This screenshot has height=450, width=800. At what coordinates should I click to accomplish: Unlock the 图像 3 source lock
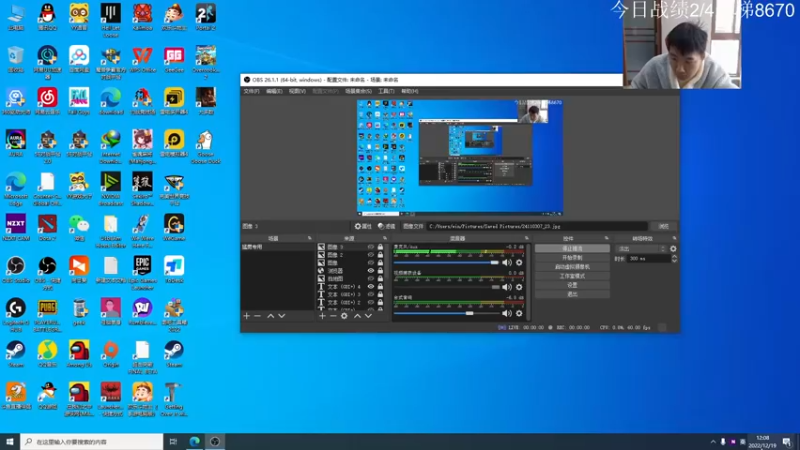click(380, 247)
